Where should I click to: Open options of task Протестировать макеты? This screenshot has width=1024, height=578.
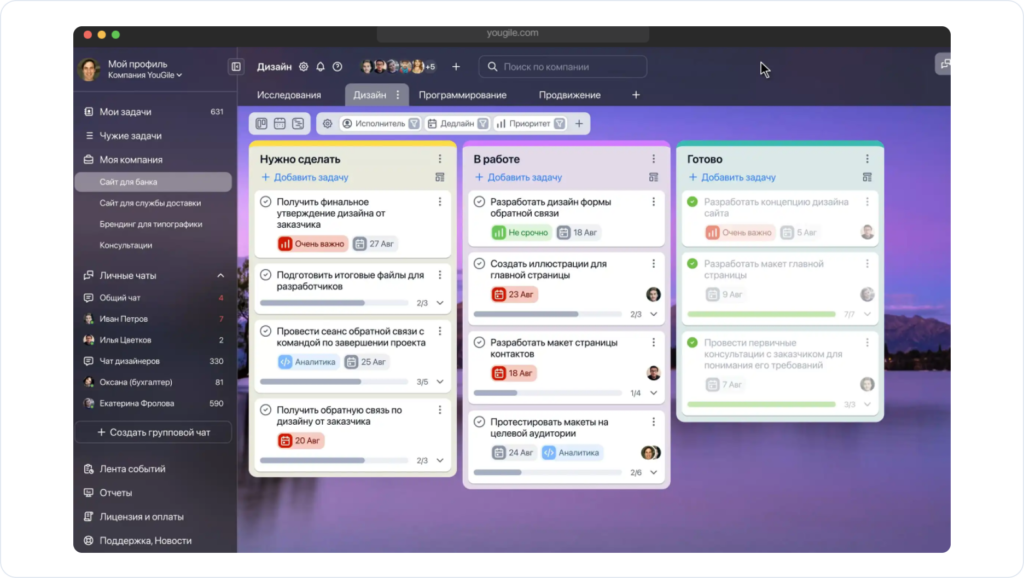pos(654,422)
